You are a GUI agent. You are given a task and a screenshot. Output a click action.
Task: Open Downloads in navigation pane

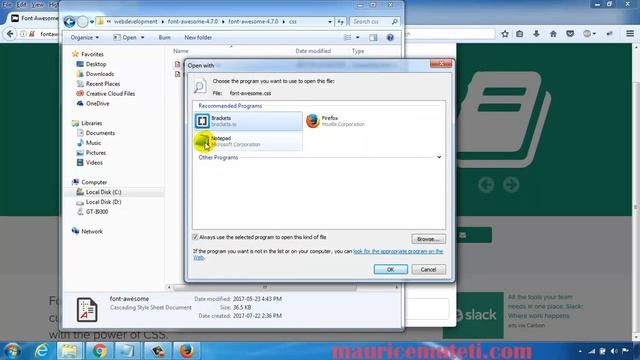click(100, 74)
